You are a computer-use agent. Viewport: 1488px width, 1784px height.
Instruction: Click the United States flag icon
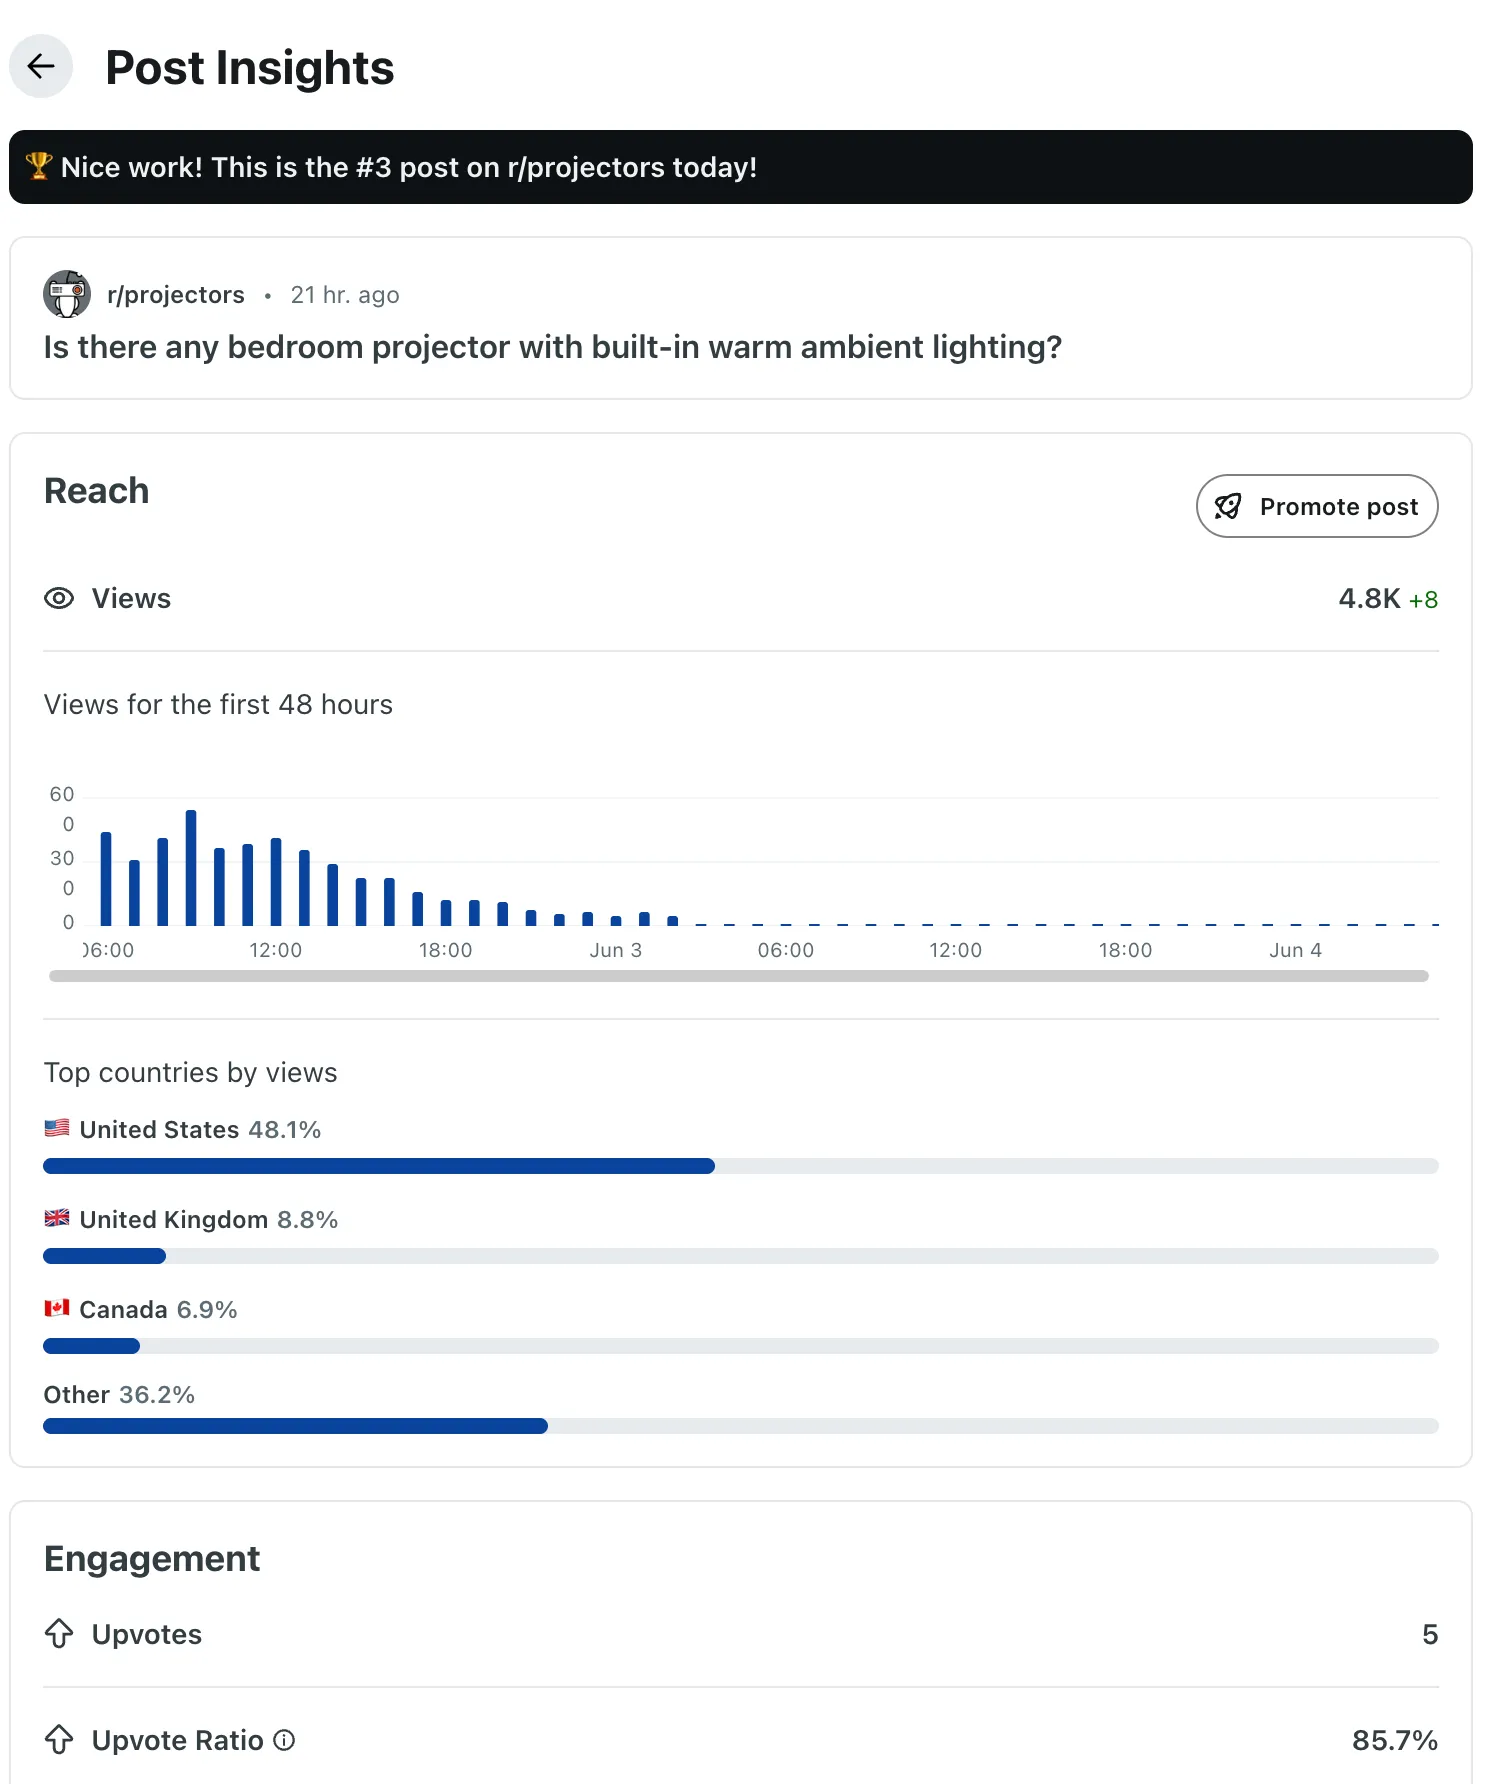point(57,1128)
